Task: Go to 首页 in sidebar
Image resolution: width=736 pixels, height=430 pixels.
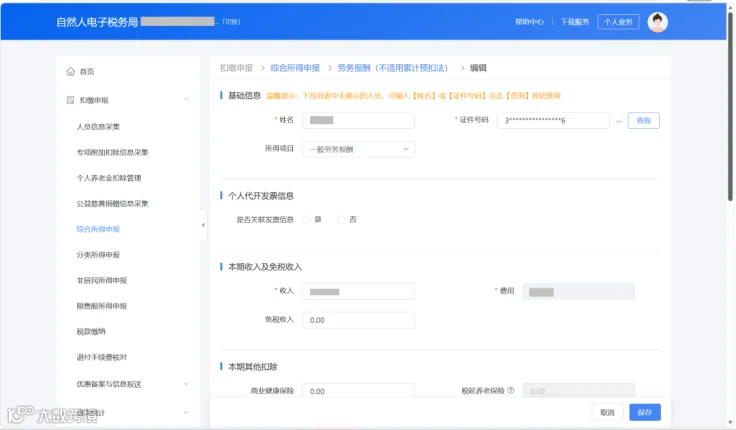Action: pyautogui.click(x=87, y=71)
